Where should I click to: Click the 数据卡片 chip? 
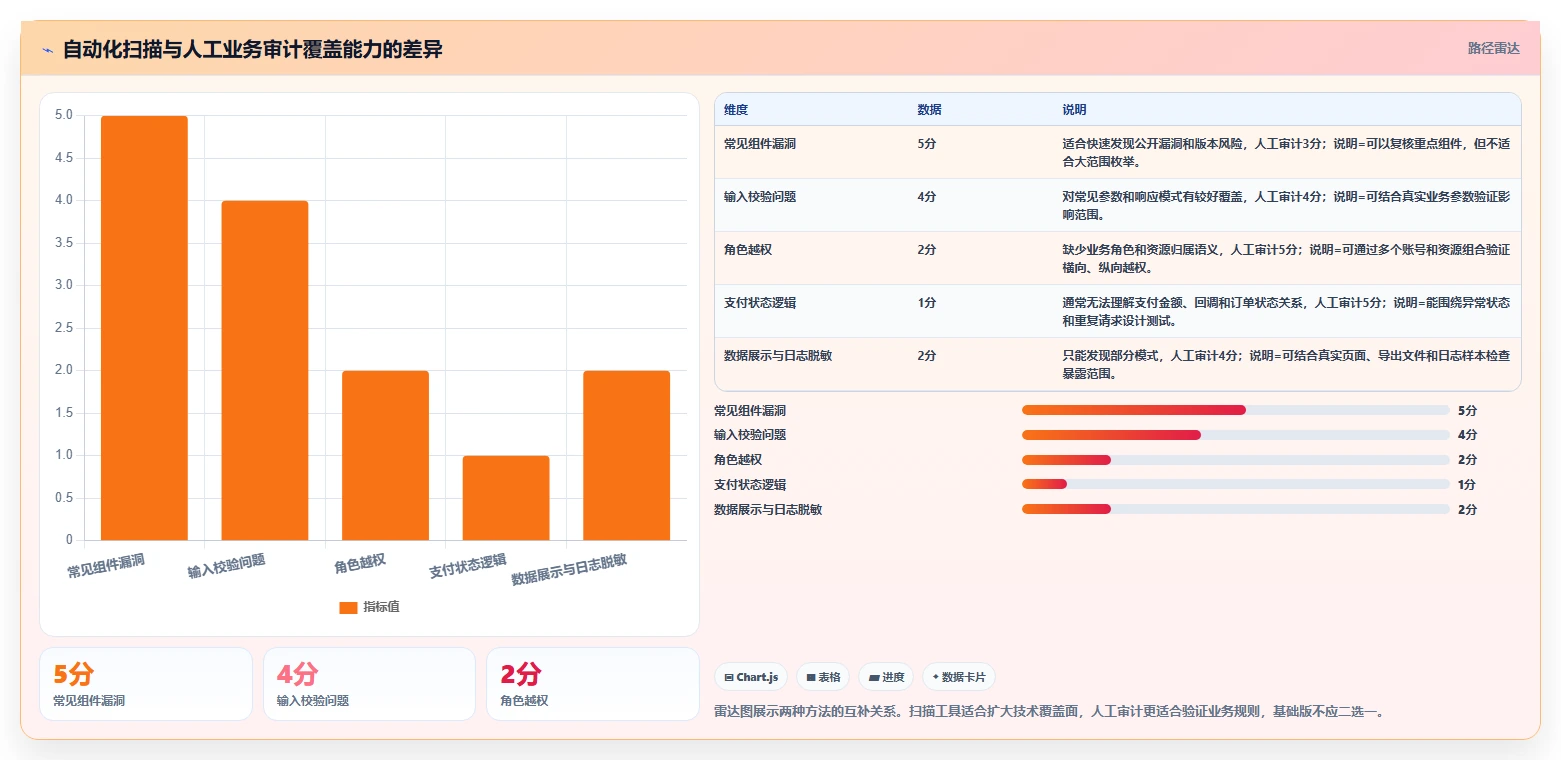(959, 677)
